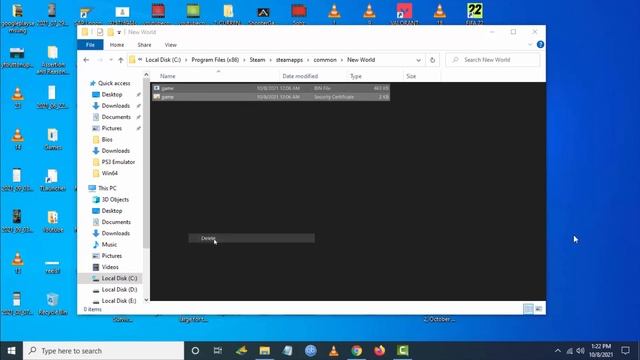This screenshot has width=640, height=360.
Task: Click the taskbar search box
Action: [x=104, y=351]
